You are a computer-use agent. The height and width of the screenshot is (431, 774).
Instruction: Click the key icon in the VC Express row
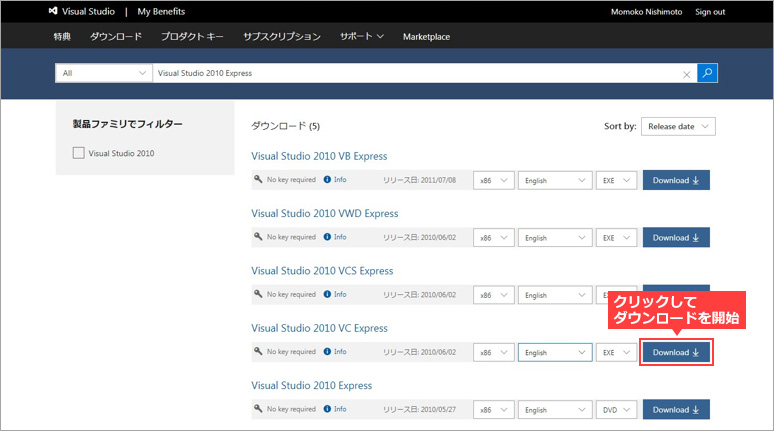click(258, 351)
